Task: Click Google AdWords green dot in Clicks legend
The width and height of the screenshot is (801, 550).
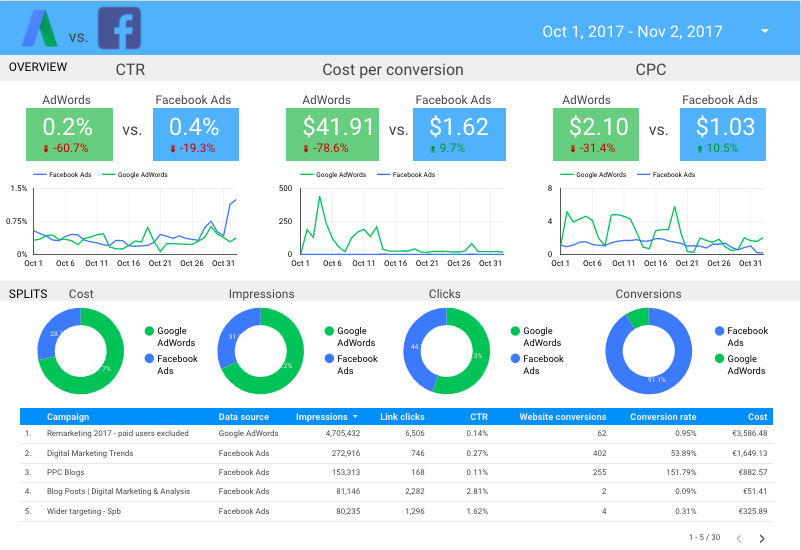Action: 515,331
